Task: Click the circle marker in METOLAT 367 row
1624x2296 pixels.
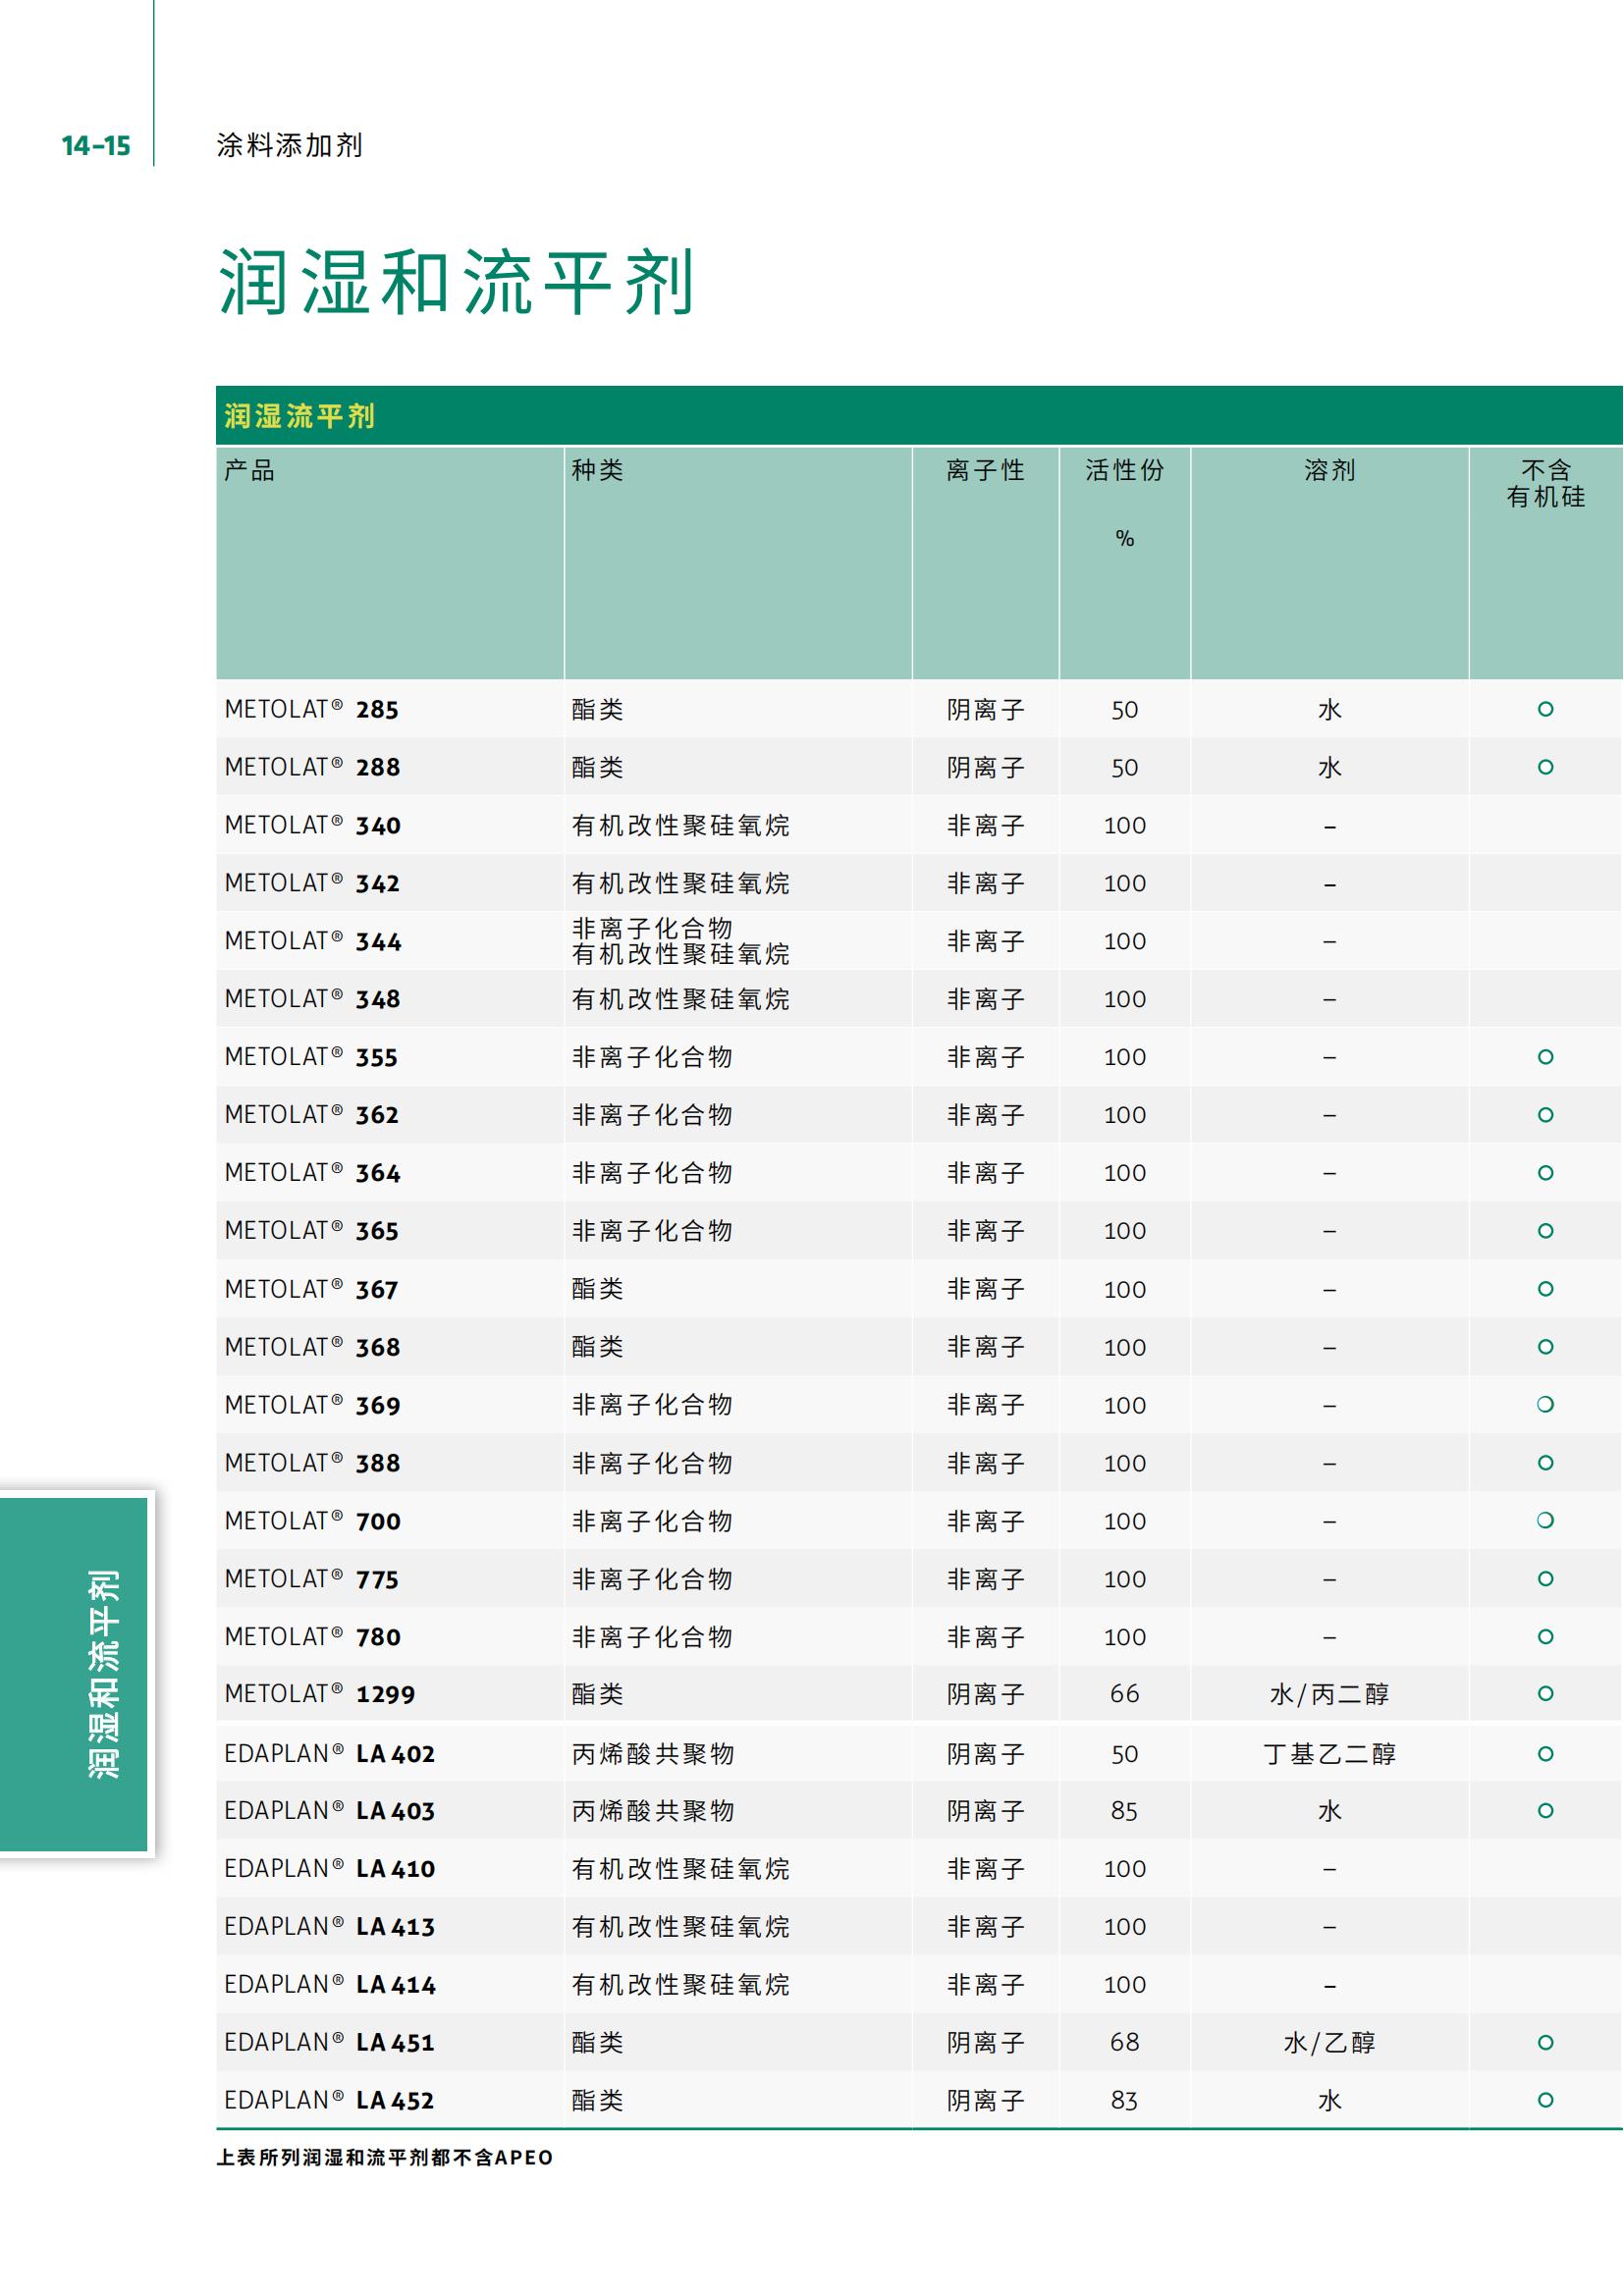Action: [1545, 1289]
